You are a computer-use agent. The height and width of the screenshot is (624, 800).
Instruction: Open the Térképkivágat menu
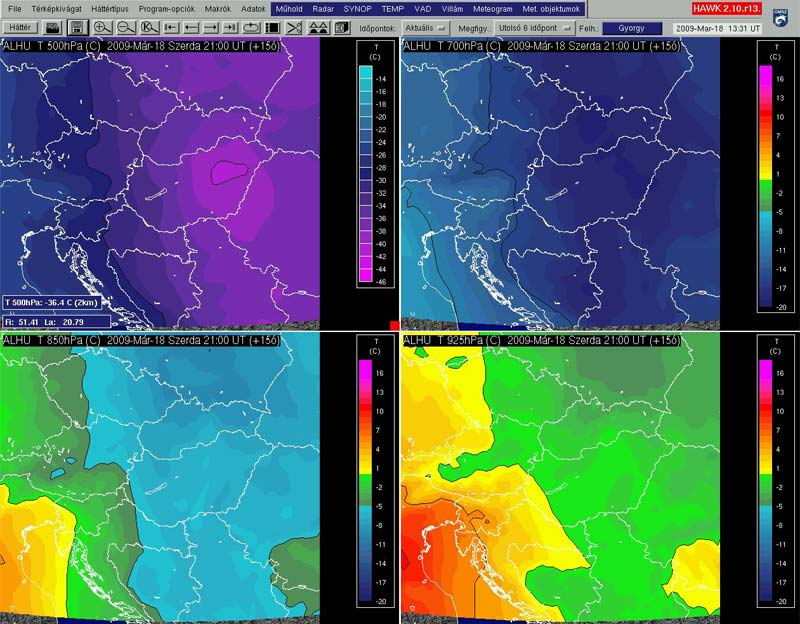pos(55,8)
